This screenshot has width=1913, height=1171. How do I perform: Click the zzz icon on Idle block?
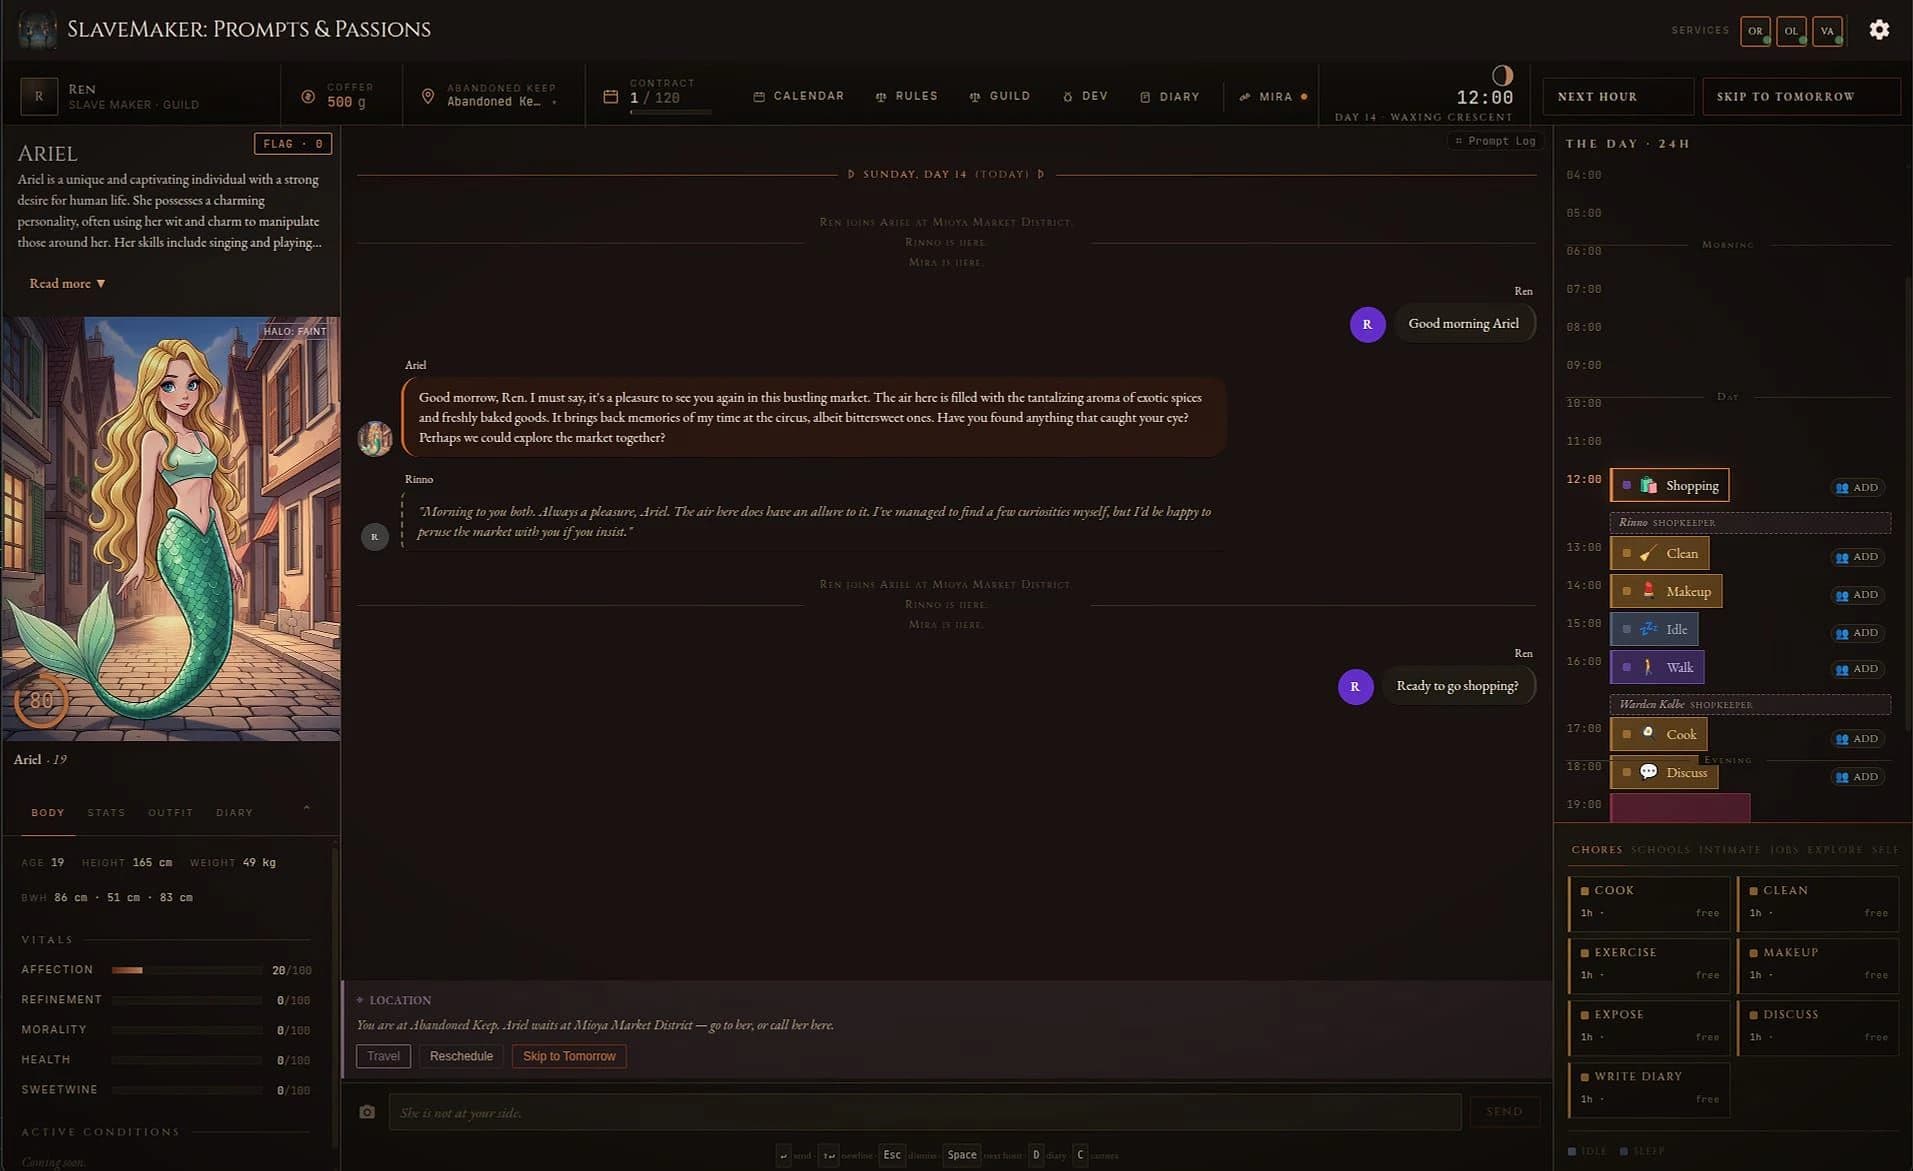click(1648, 629)
